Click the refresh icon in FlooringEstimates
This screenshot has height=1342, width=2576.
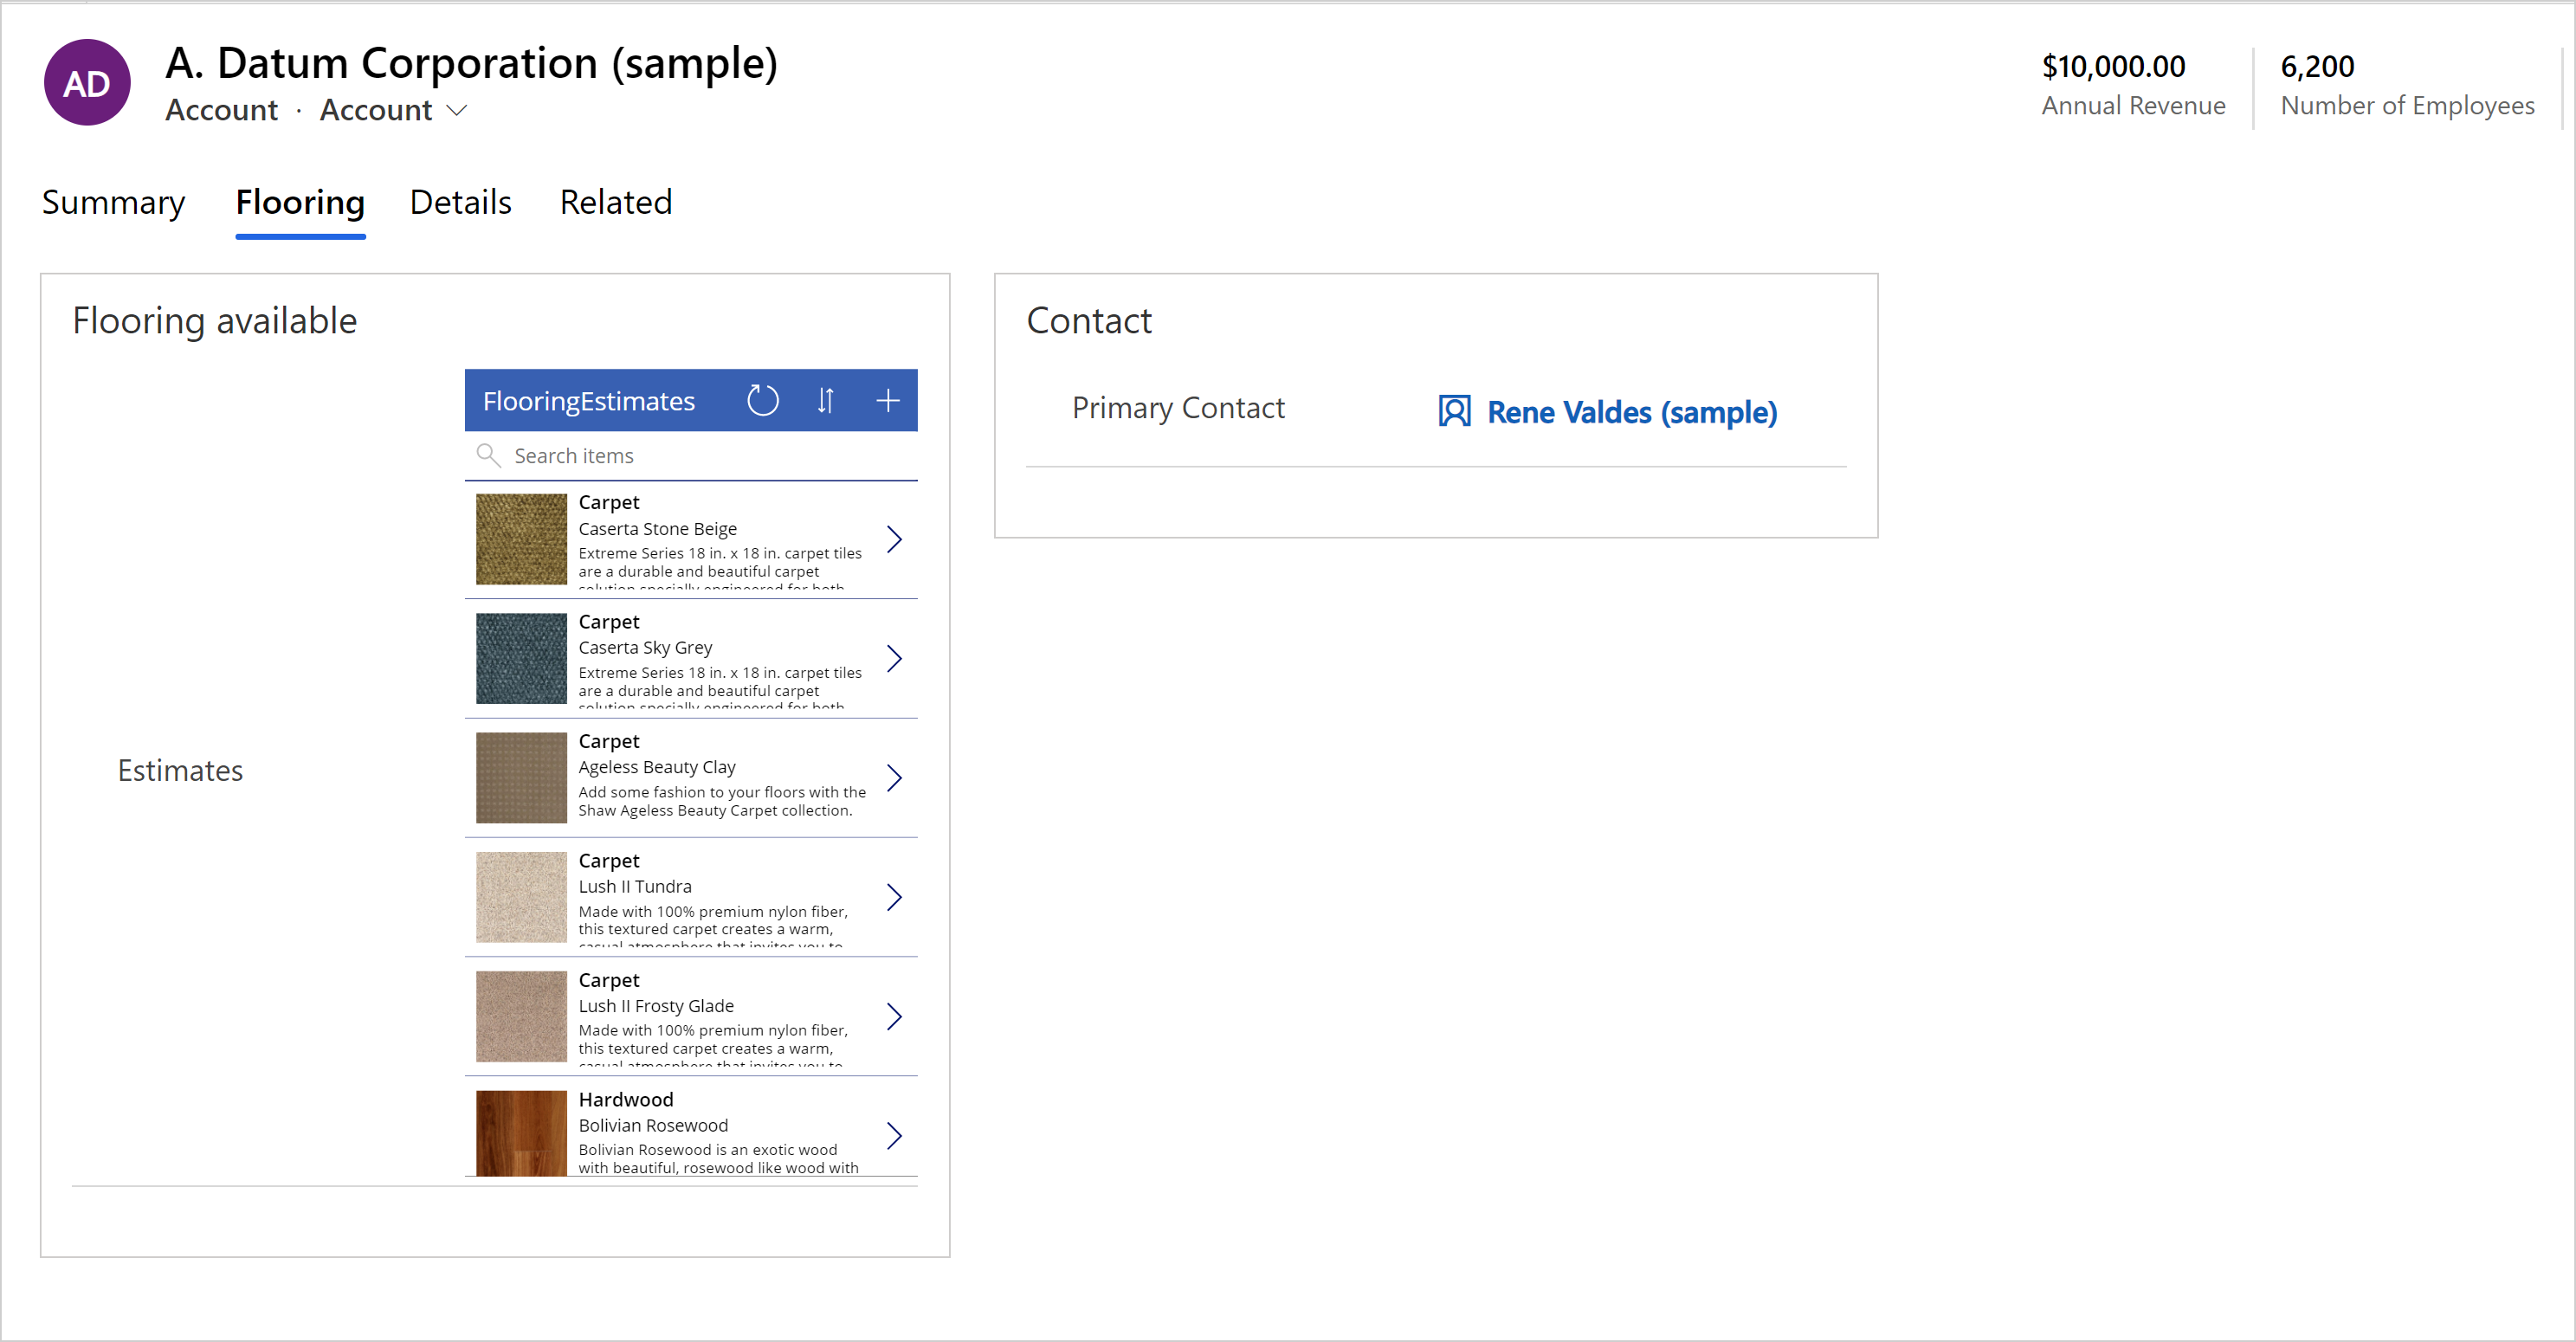763,400
